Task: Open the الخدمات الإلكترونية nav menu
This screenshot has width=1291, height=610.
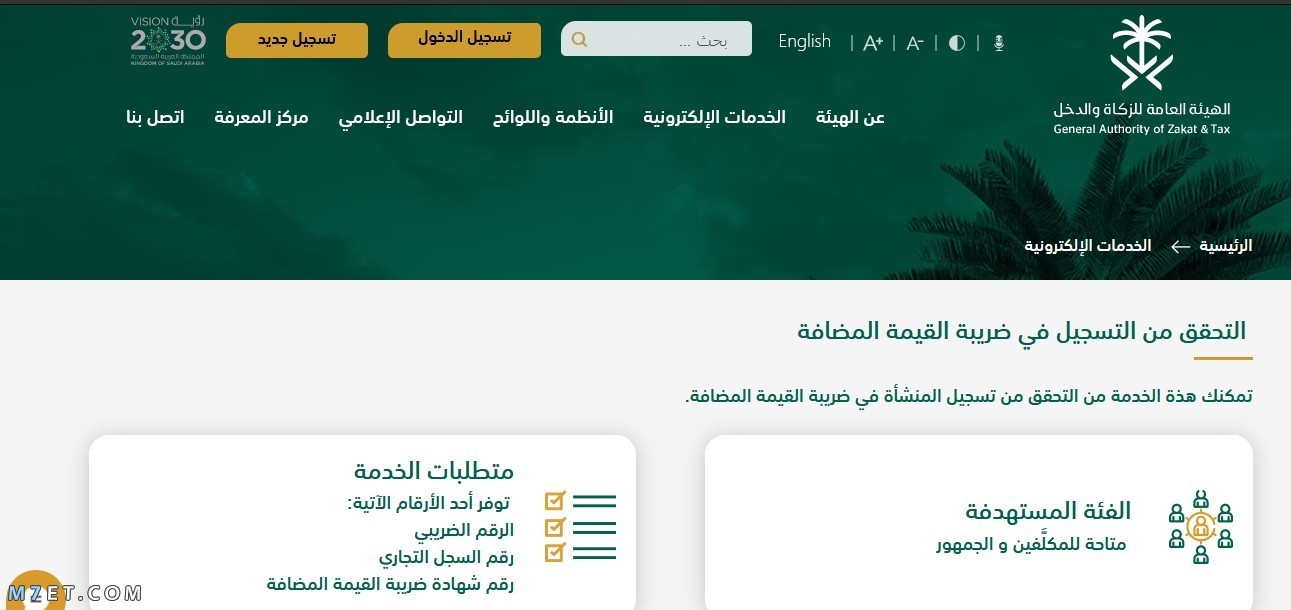Action: (714, 118)
